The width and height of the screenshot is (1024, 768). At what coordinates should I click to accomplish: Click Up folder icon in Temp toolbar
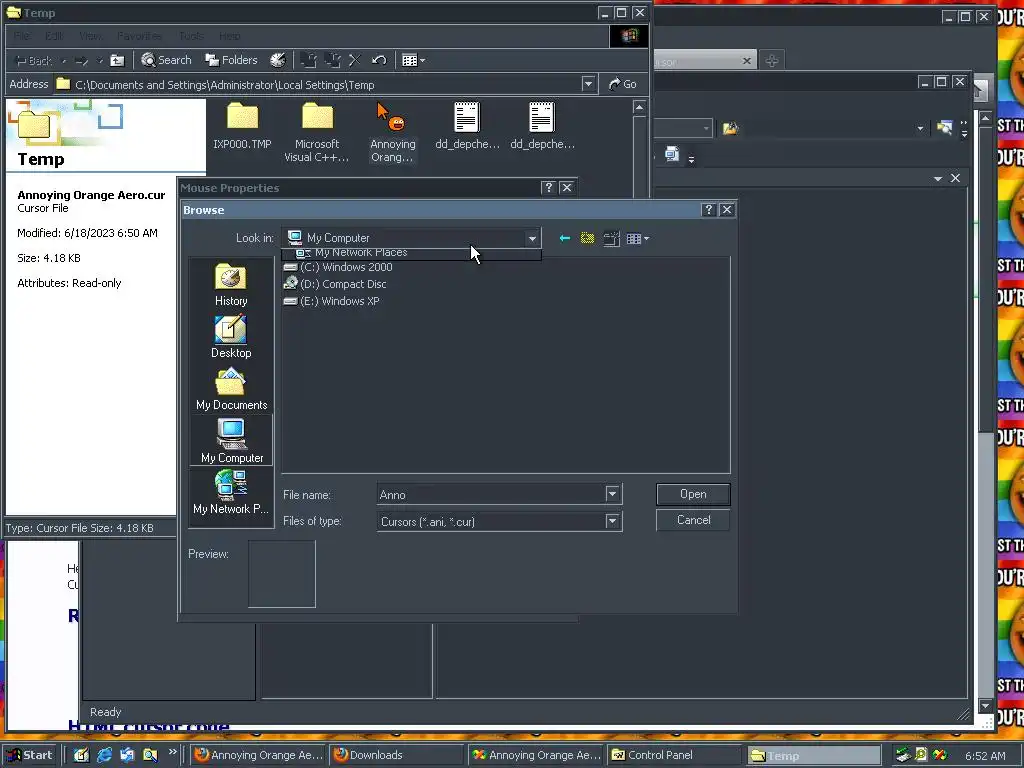(x=117, y=61)
